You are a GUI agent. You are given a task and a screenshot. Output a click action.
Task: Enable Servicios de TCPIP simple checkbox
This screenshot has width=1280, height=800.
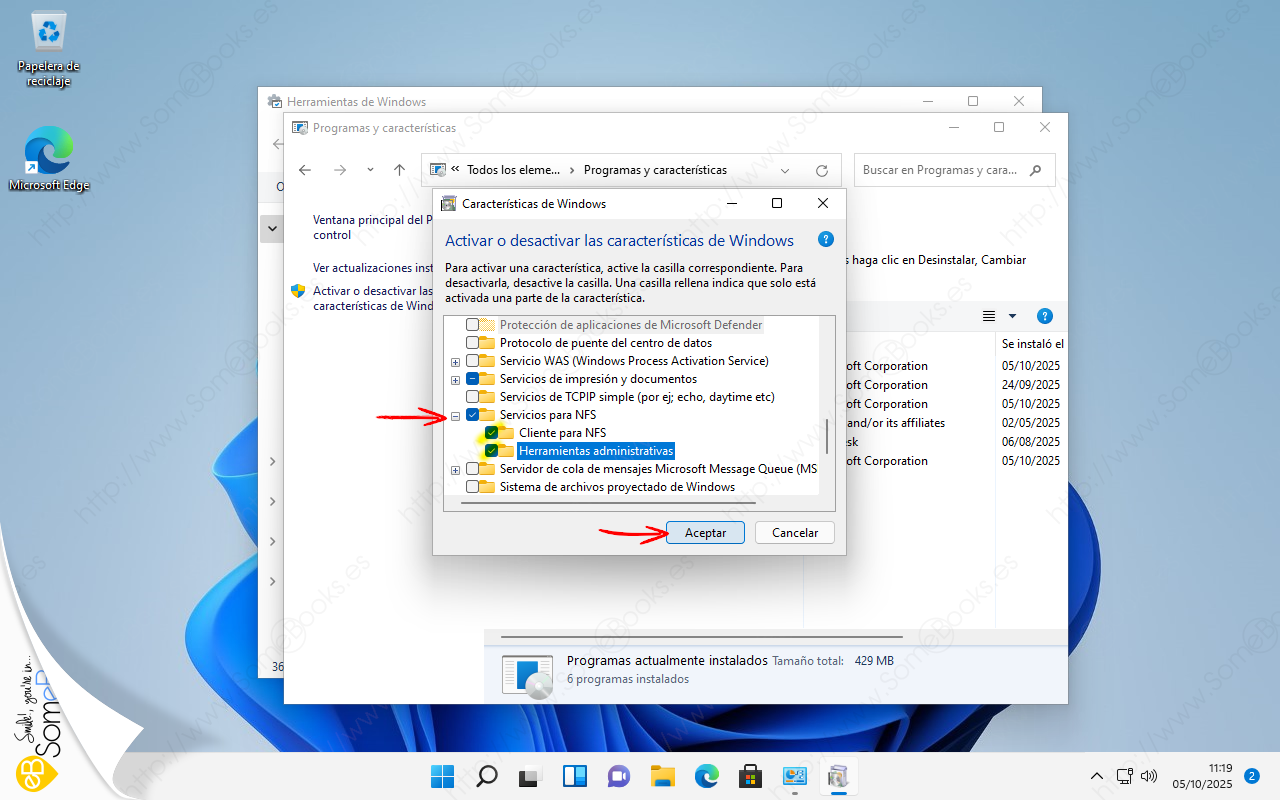pos(473,397)
